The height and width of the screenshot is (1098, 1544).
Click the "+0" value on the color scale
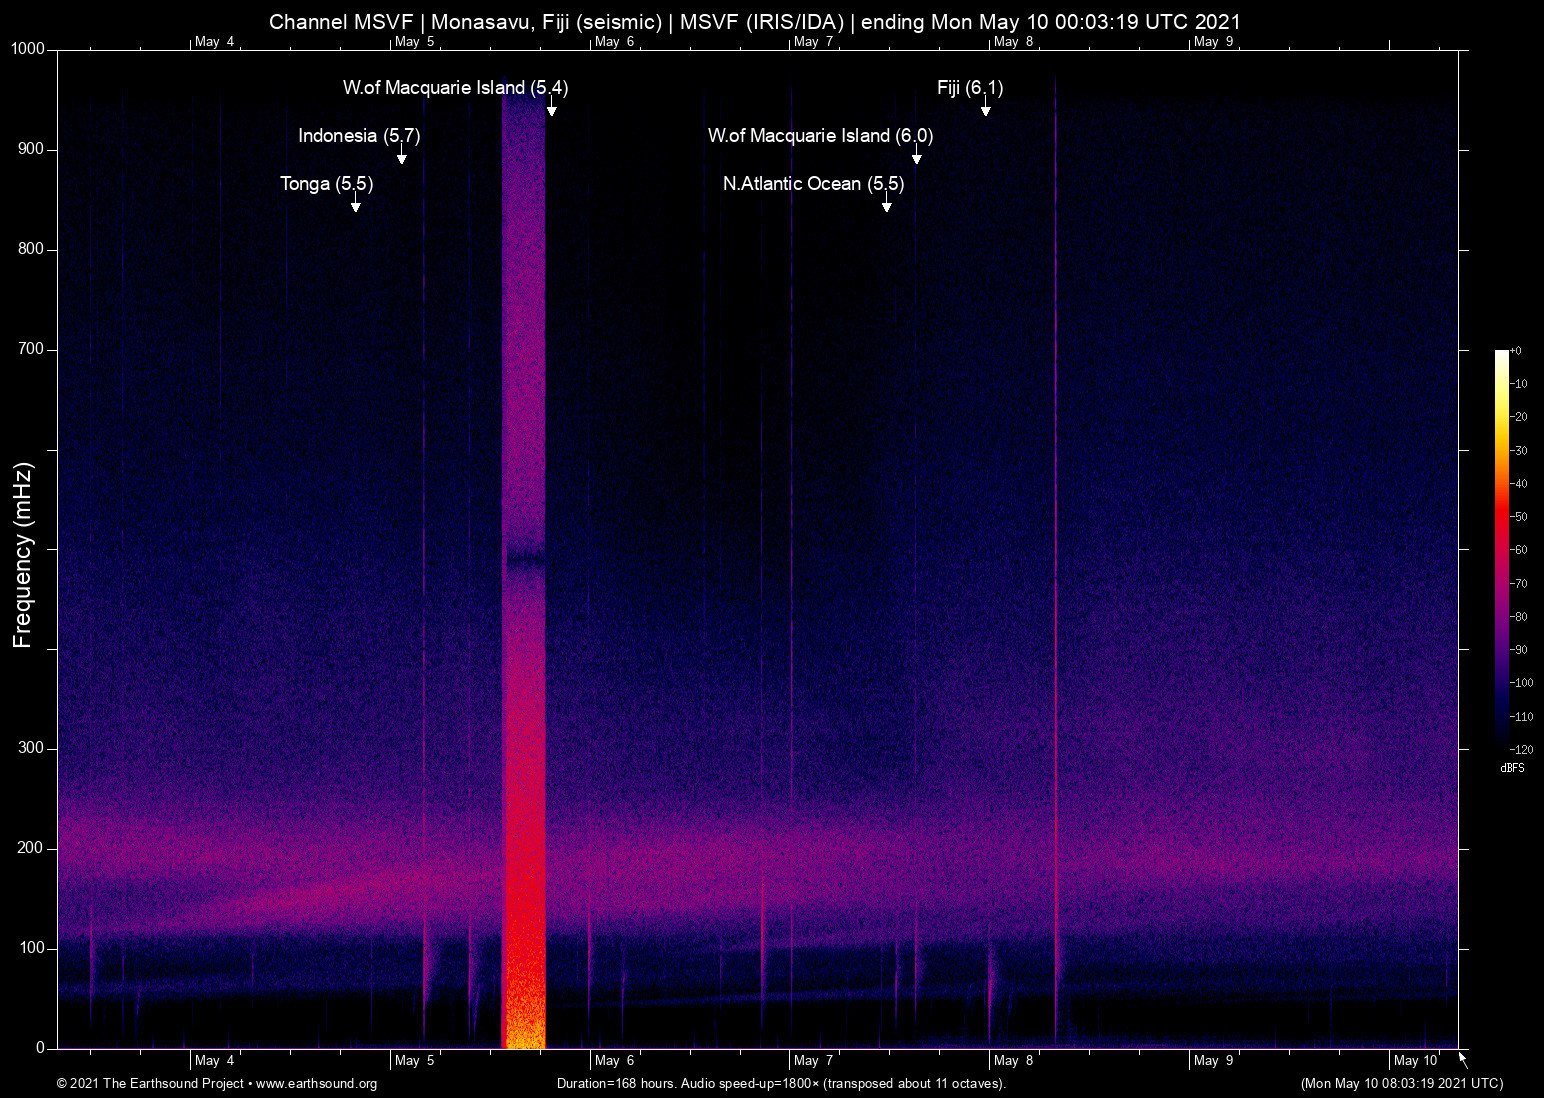point(1516,351)
